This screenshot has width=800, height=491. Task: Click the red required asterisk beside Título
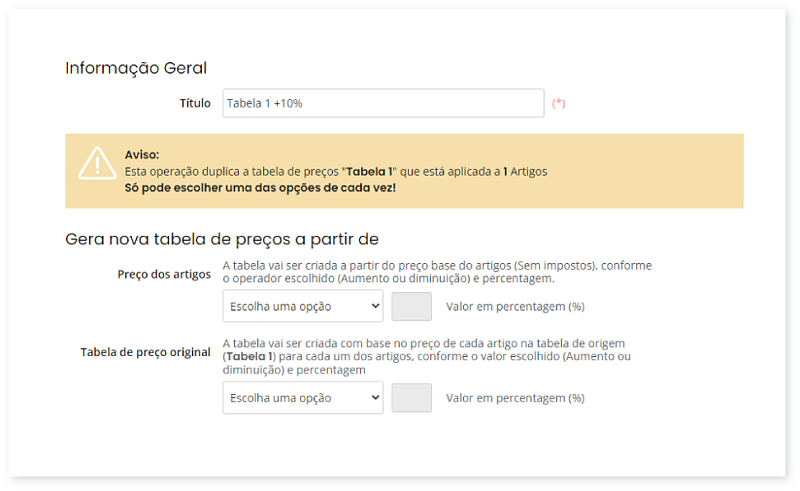tap(558, 103)
